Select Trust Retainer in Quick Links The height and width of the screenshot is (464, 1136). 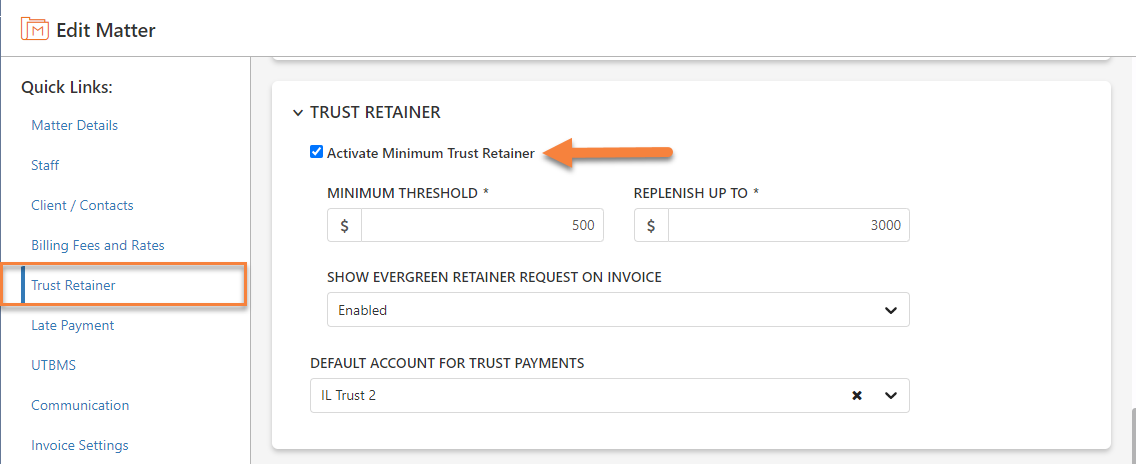coord(73,285)
